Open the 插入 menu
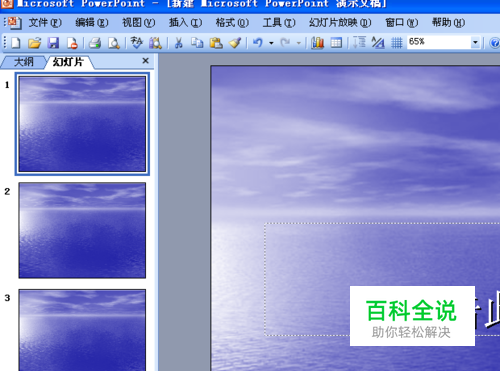 click(185, 23)
